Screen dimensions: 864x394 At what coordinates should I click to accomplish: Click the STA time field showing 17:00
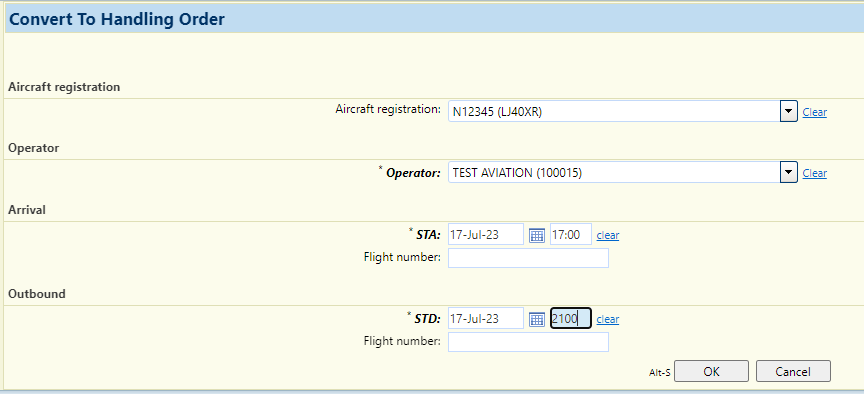pos(571,234)
